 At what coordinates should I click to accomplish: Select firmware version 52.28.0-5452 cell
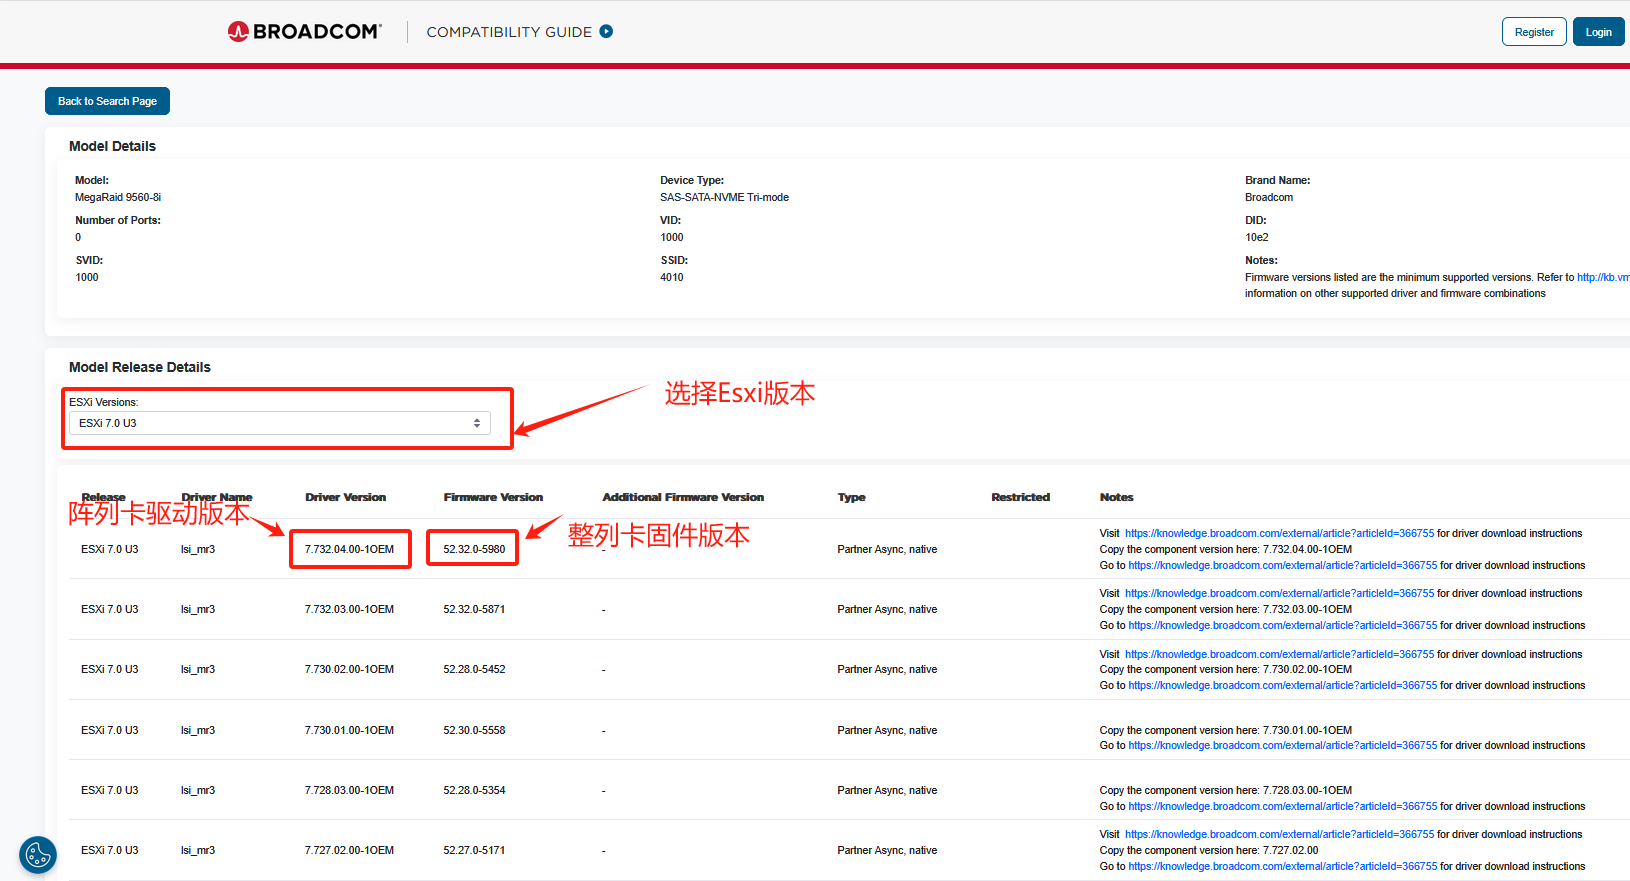click(x=474, y=670)
